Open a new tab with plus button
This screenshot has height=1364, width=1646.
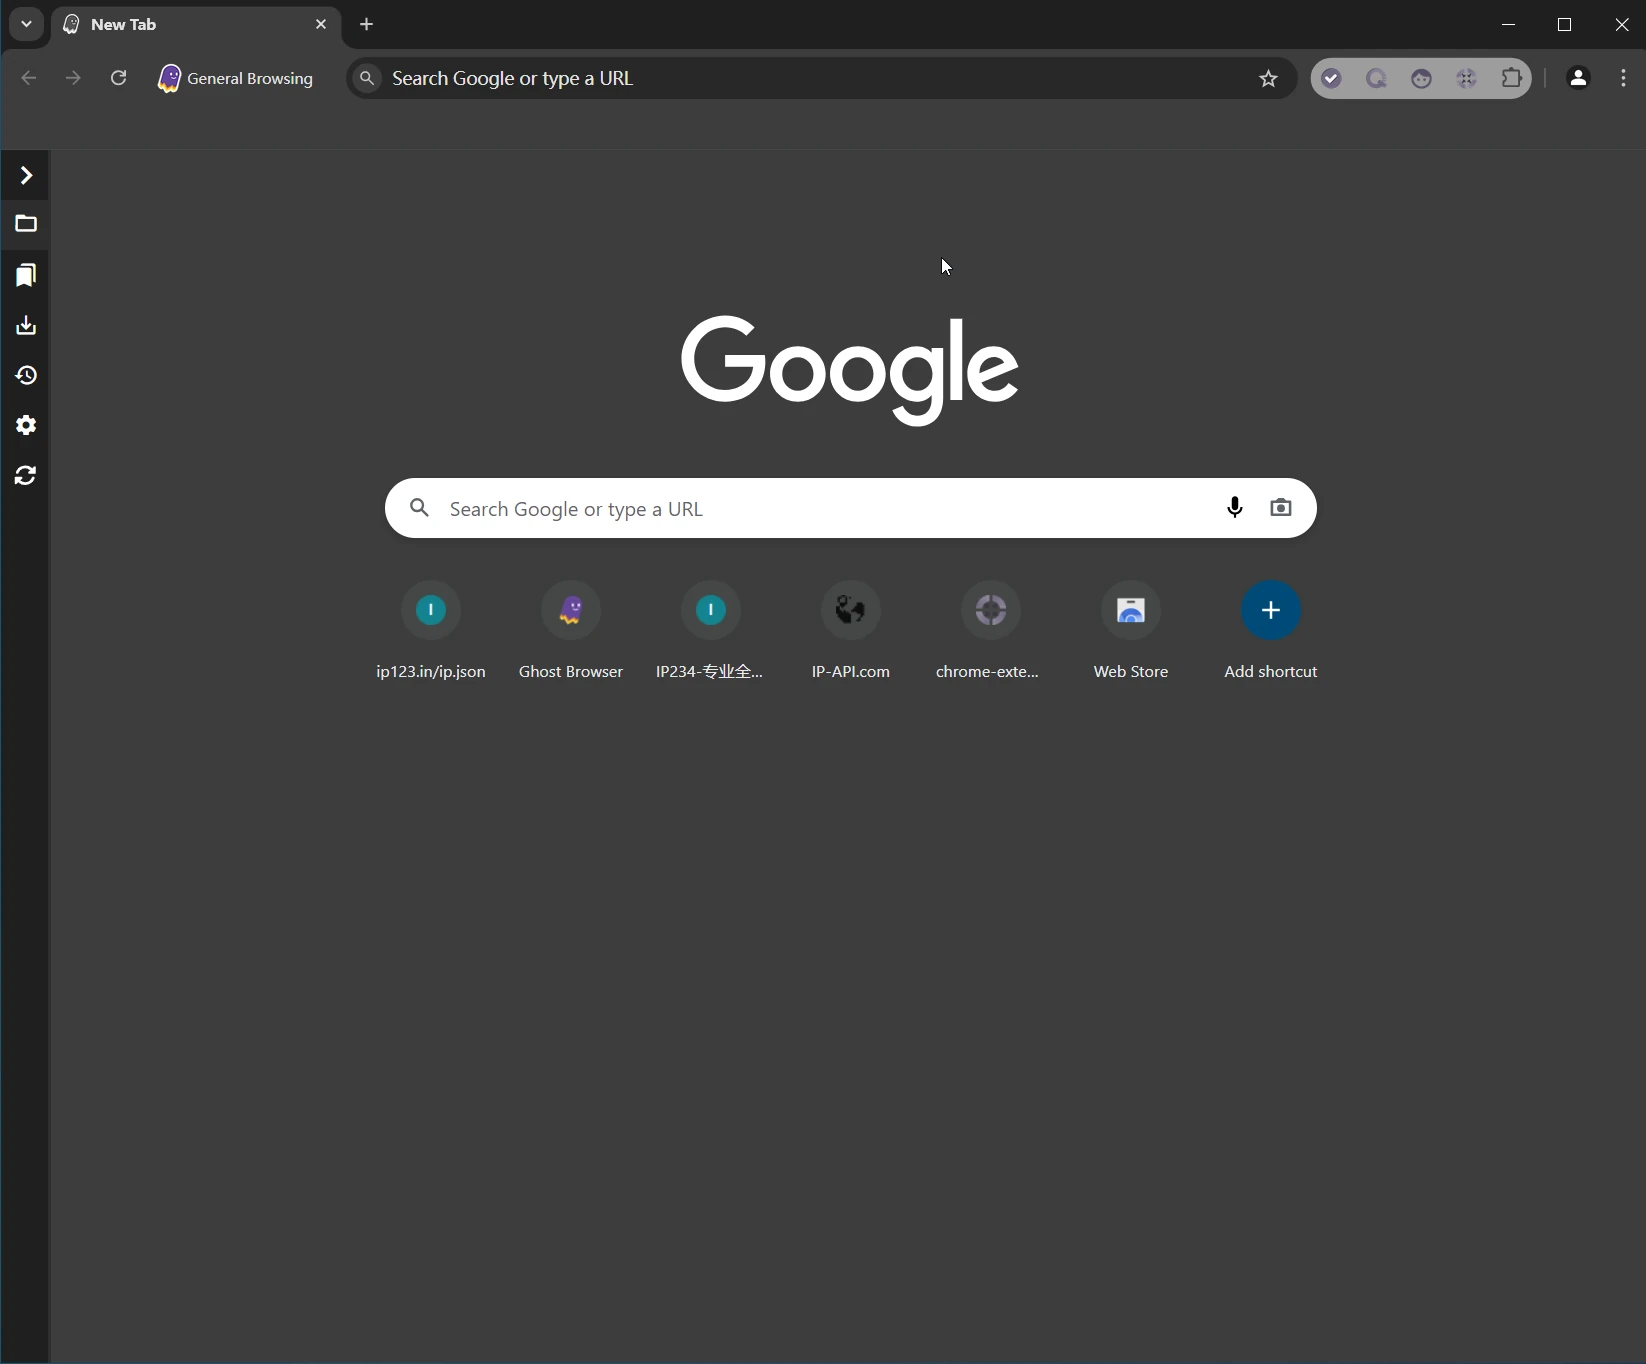(367, 24)
